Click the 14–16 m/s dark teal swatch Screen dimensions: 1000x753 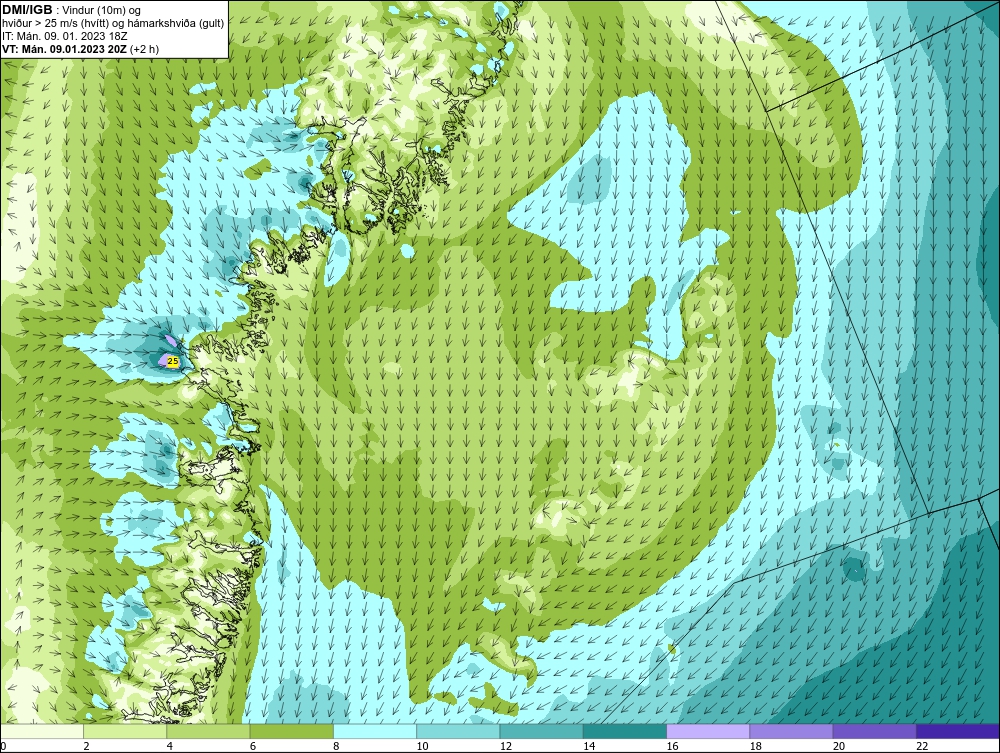(625, 731)
